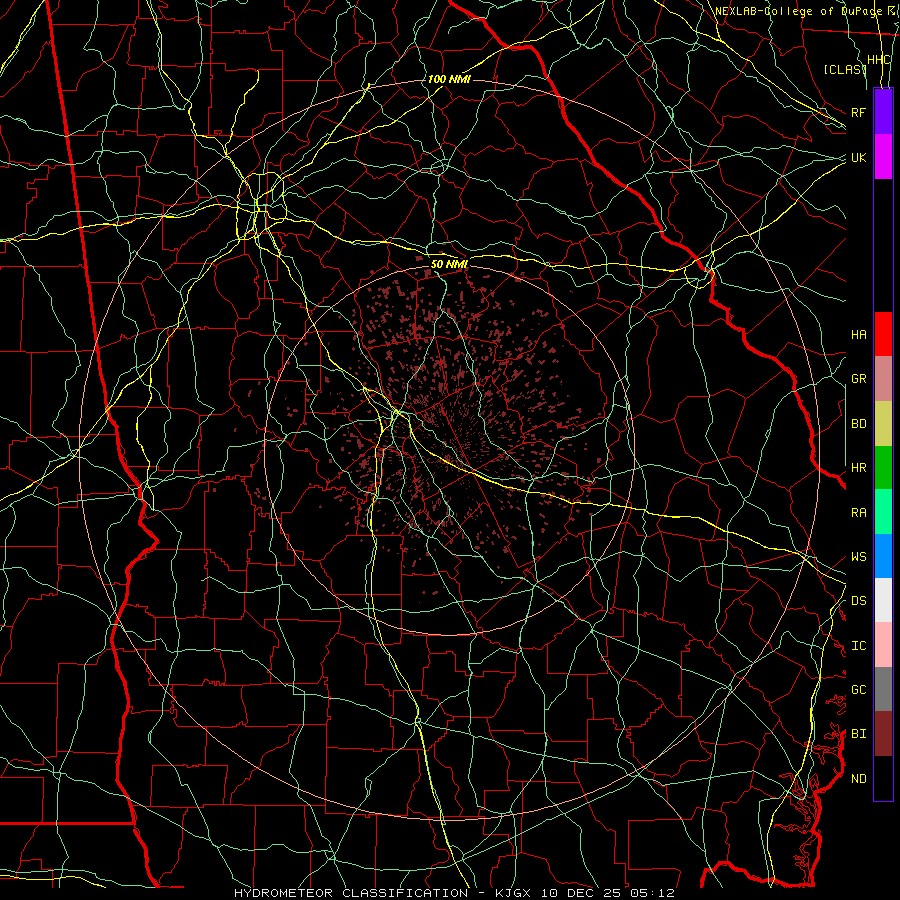Click the "HA" legend label

(859, 335)
